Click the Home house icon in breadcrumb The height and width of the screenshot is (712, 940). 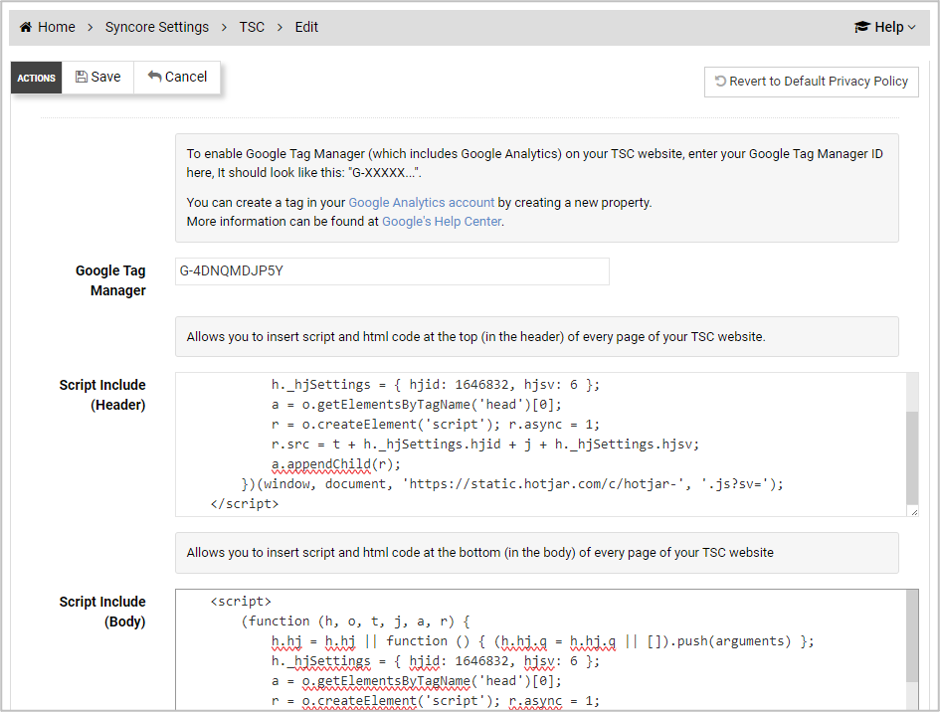(x=26, y=27)
